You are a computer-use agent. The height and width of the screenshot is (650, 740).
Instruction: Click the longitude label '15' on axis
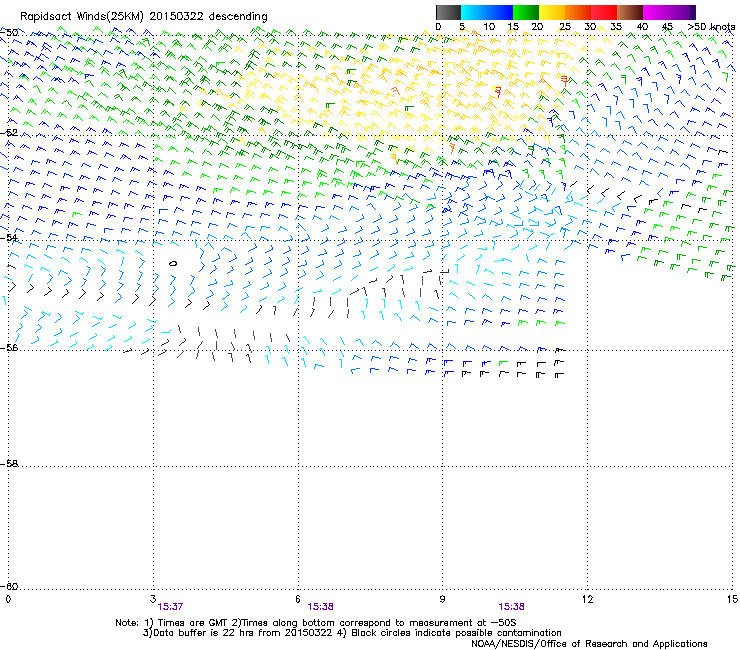click(732, 599)
